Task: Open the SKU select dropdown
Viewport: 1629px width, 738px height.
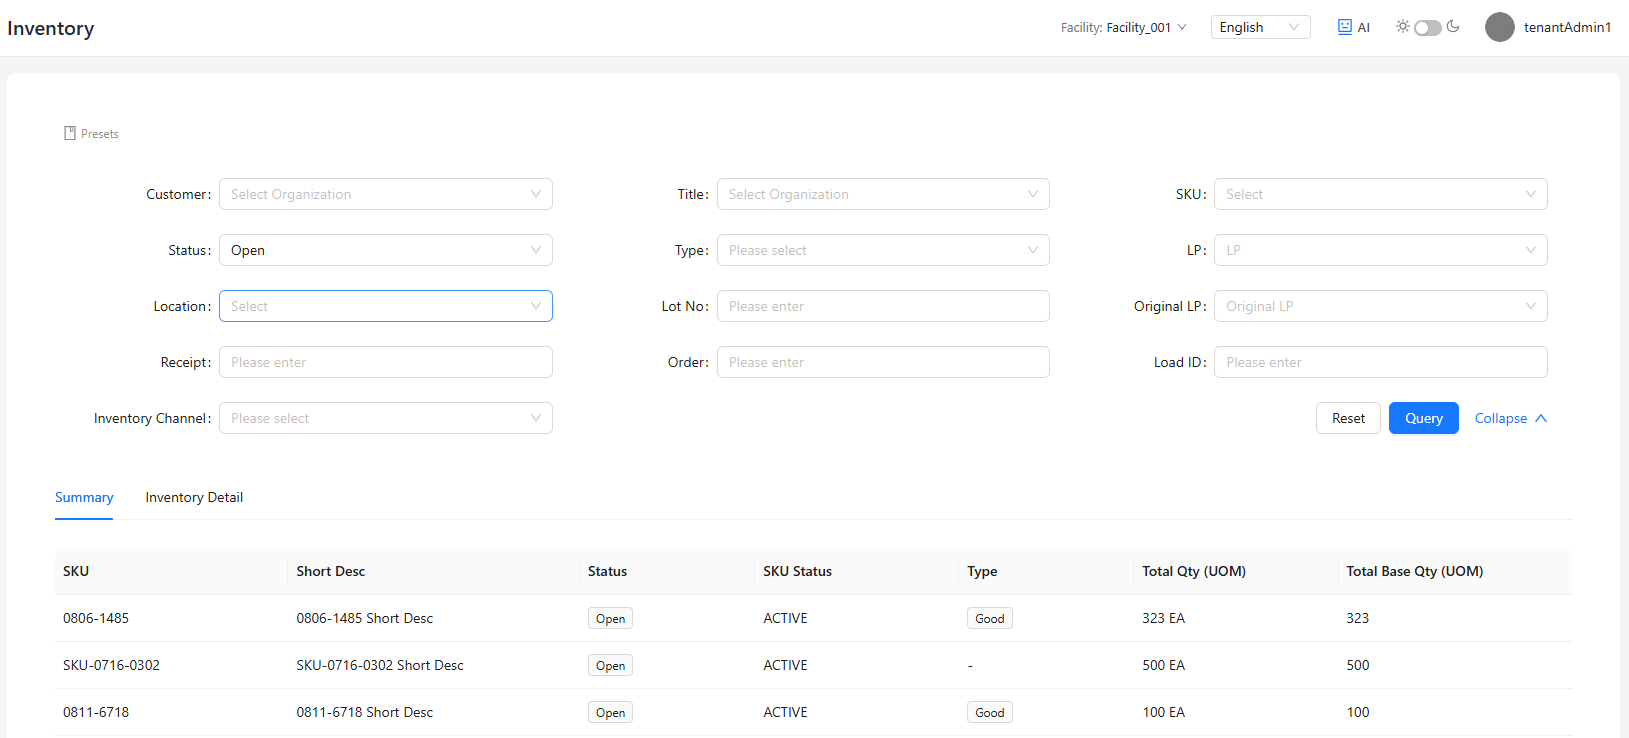Action: click(1381, 194)
